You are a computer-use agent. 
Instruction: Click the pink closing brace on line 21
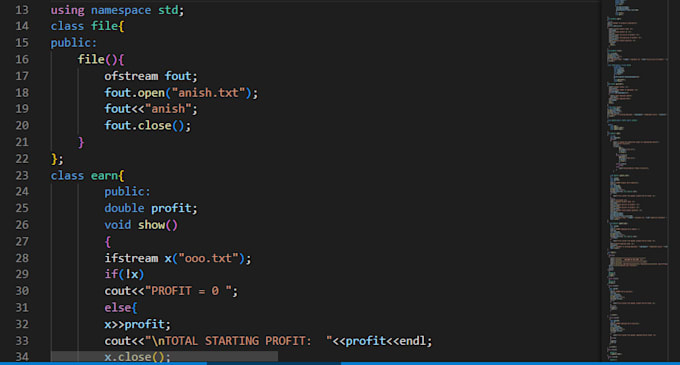tap(81, 142)
